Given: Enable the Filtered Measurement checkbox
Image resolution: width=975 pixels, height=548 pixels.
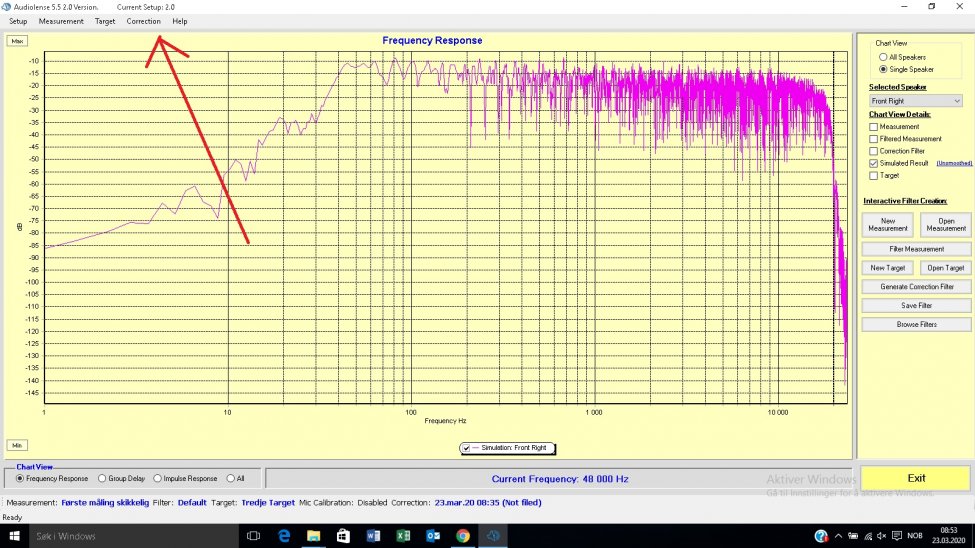Looking at the screenshot, I should pyautogui.click(x=874, y=139).
